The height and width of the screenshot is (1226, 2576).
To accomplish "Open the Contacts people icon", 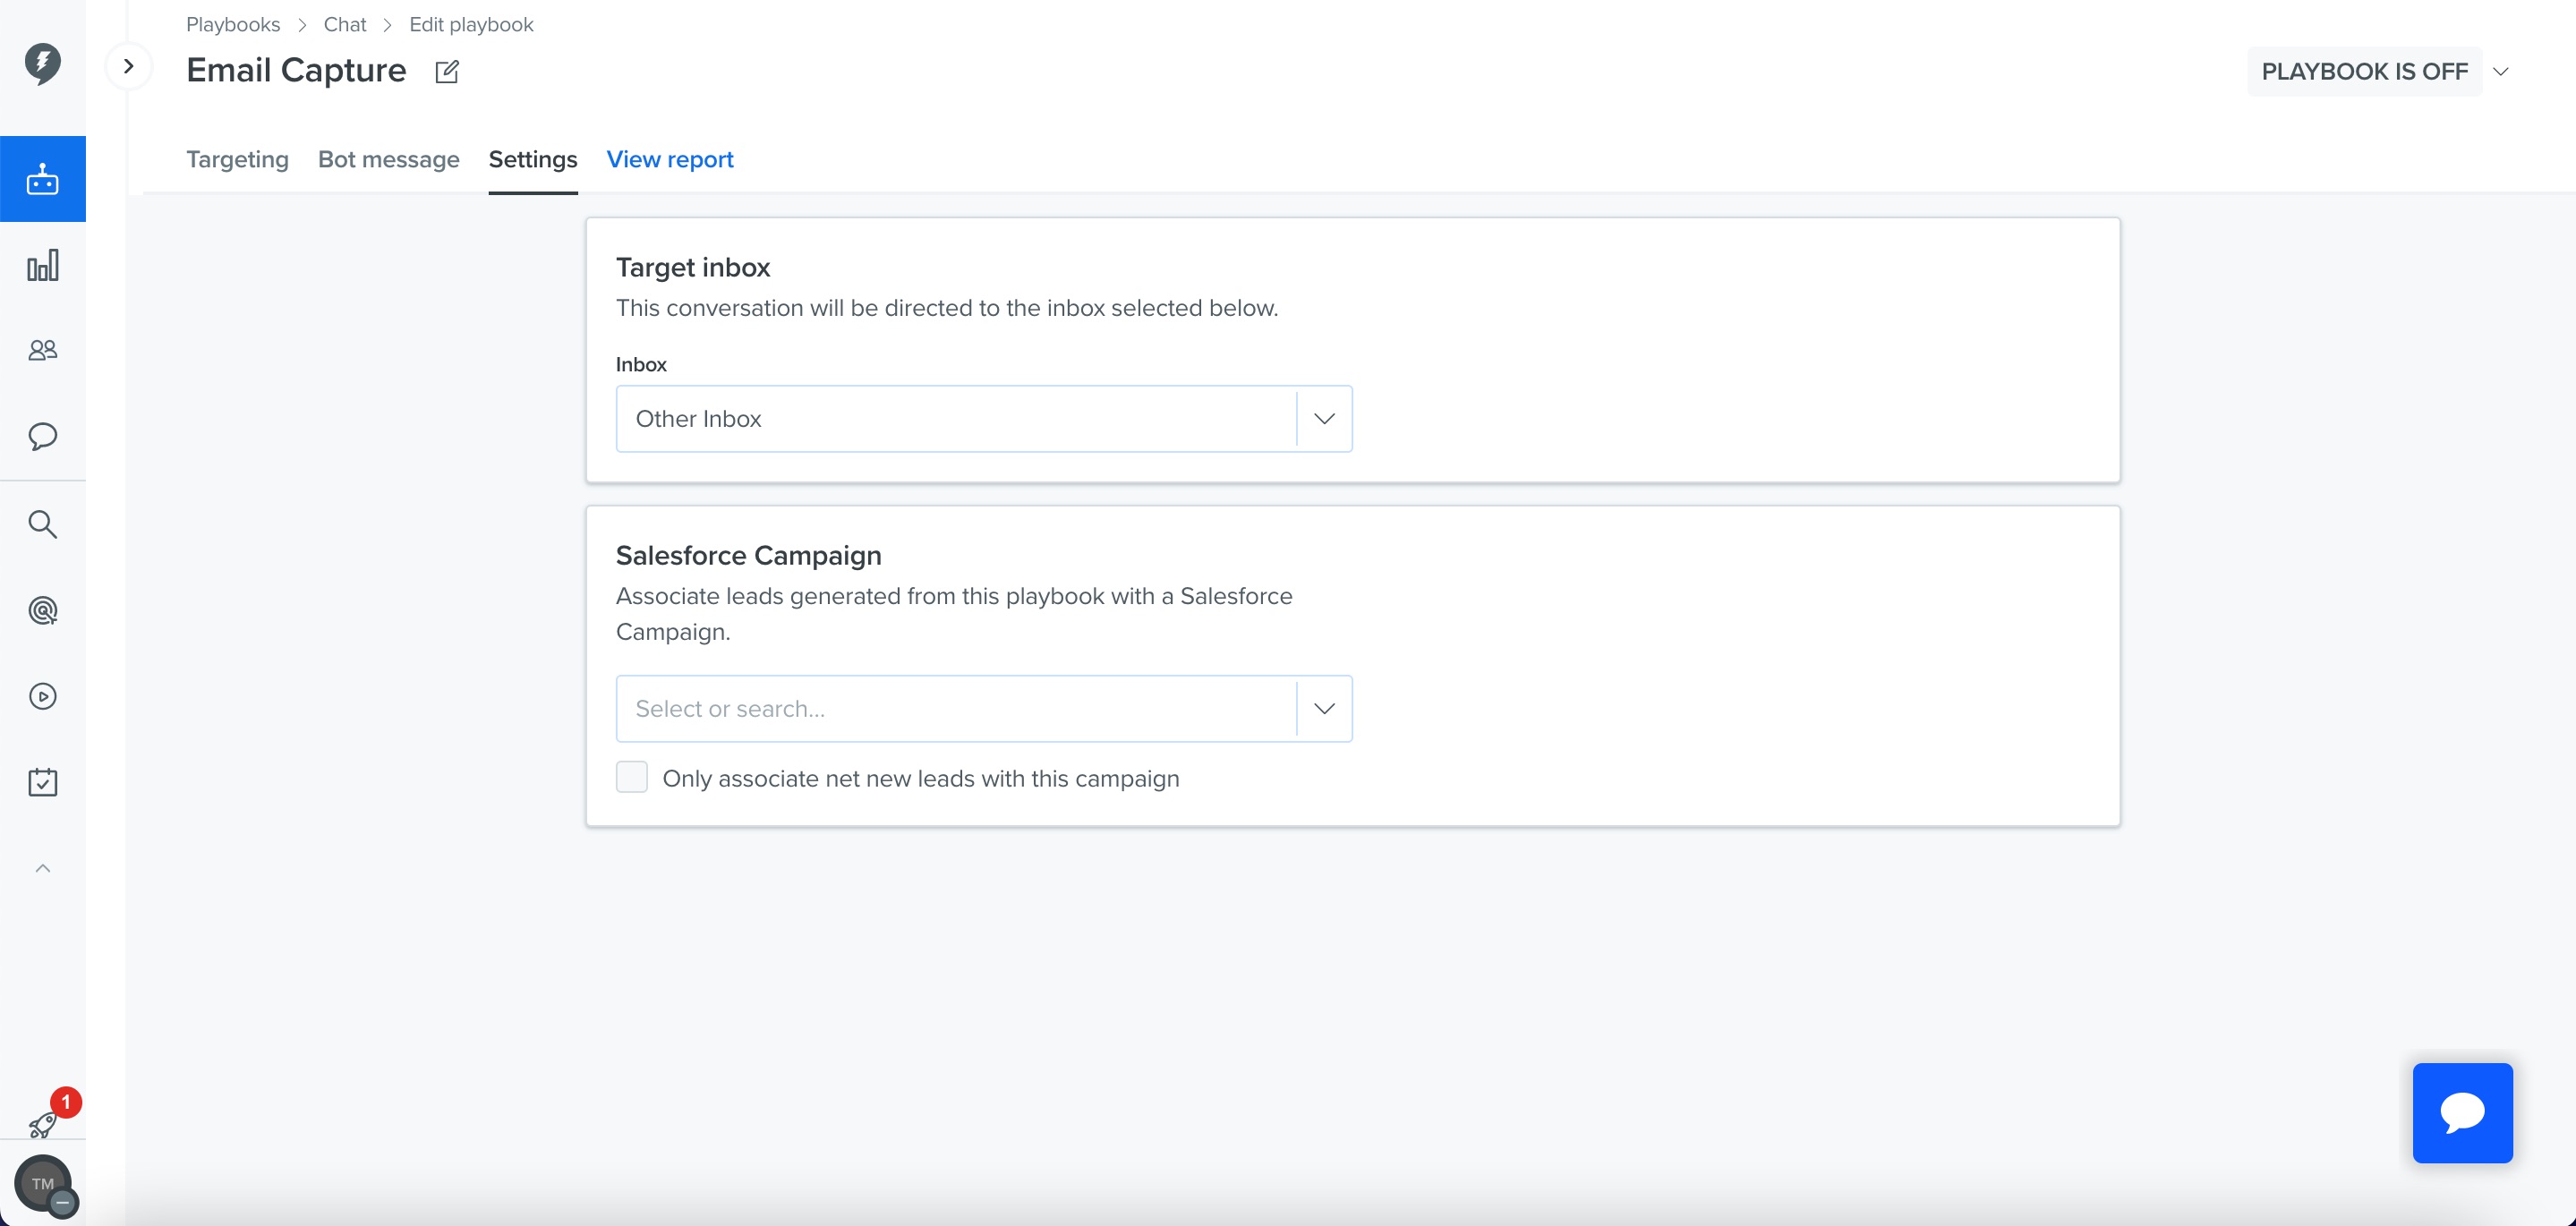I will (42, 350).
